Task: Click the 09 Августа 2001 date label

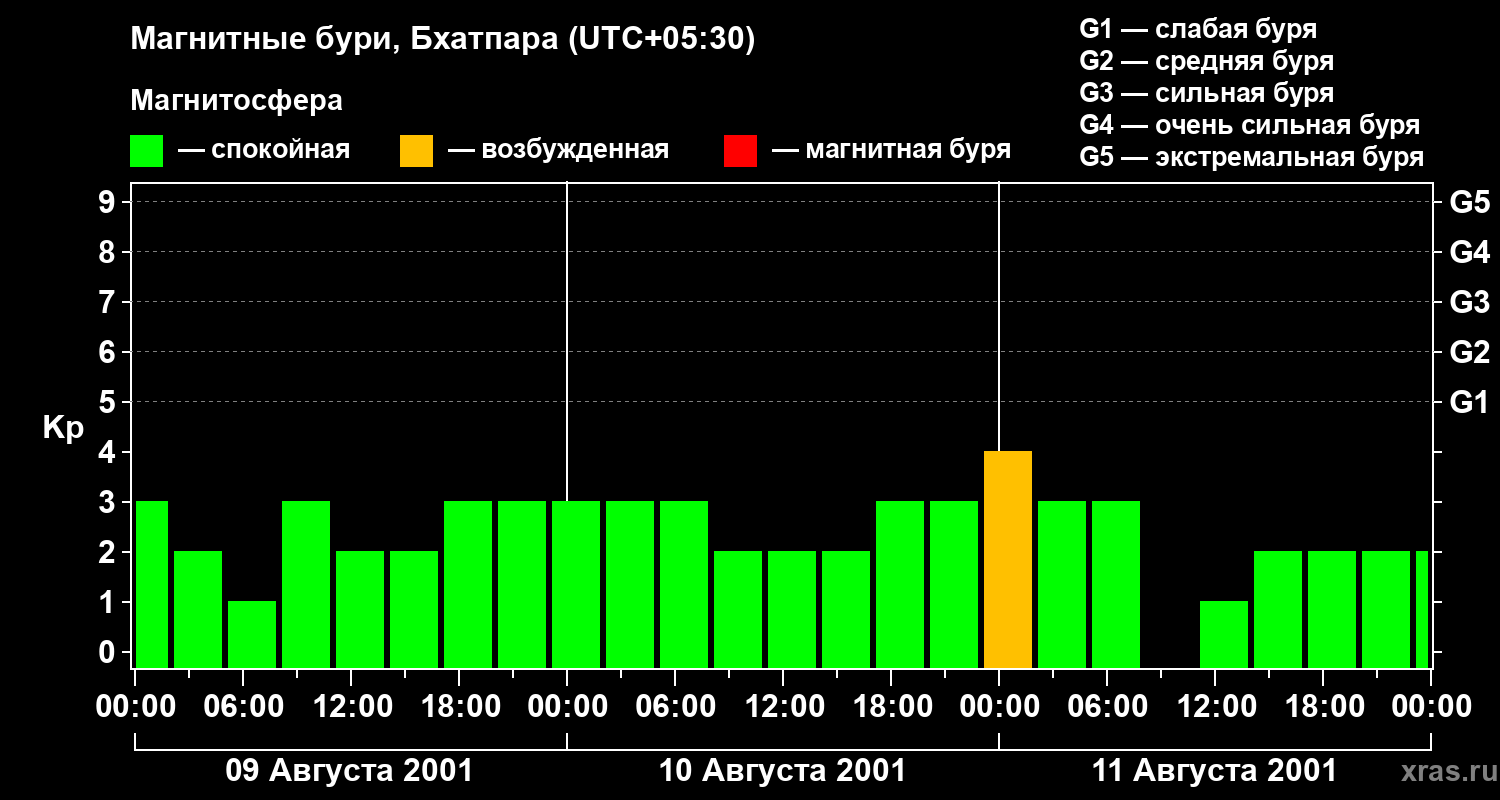Action: [349, 771]
